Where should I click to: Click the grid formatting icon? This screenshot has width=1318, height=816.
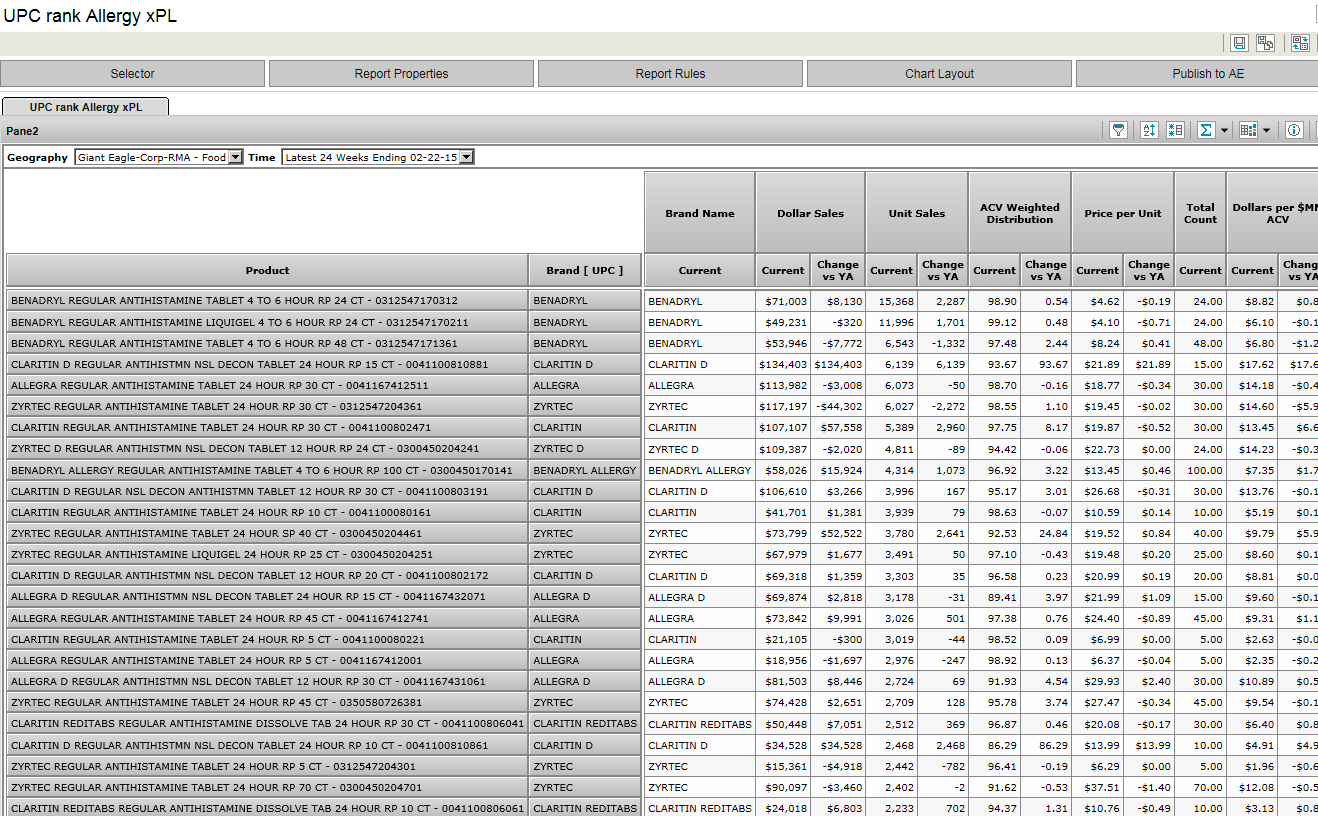(x=1247, y=130)
